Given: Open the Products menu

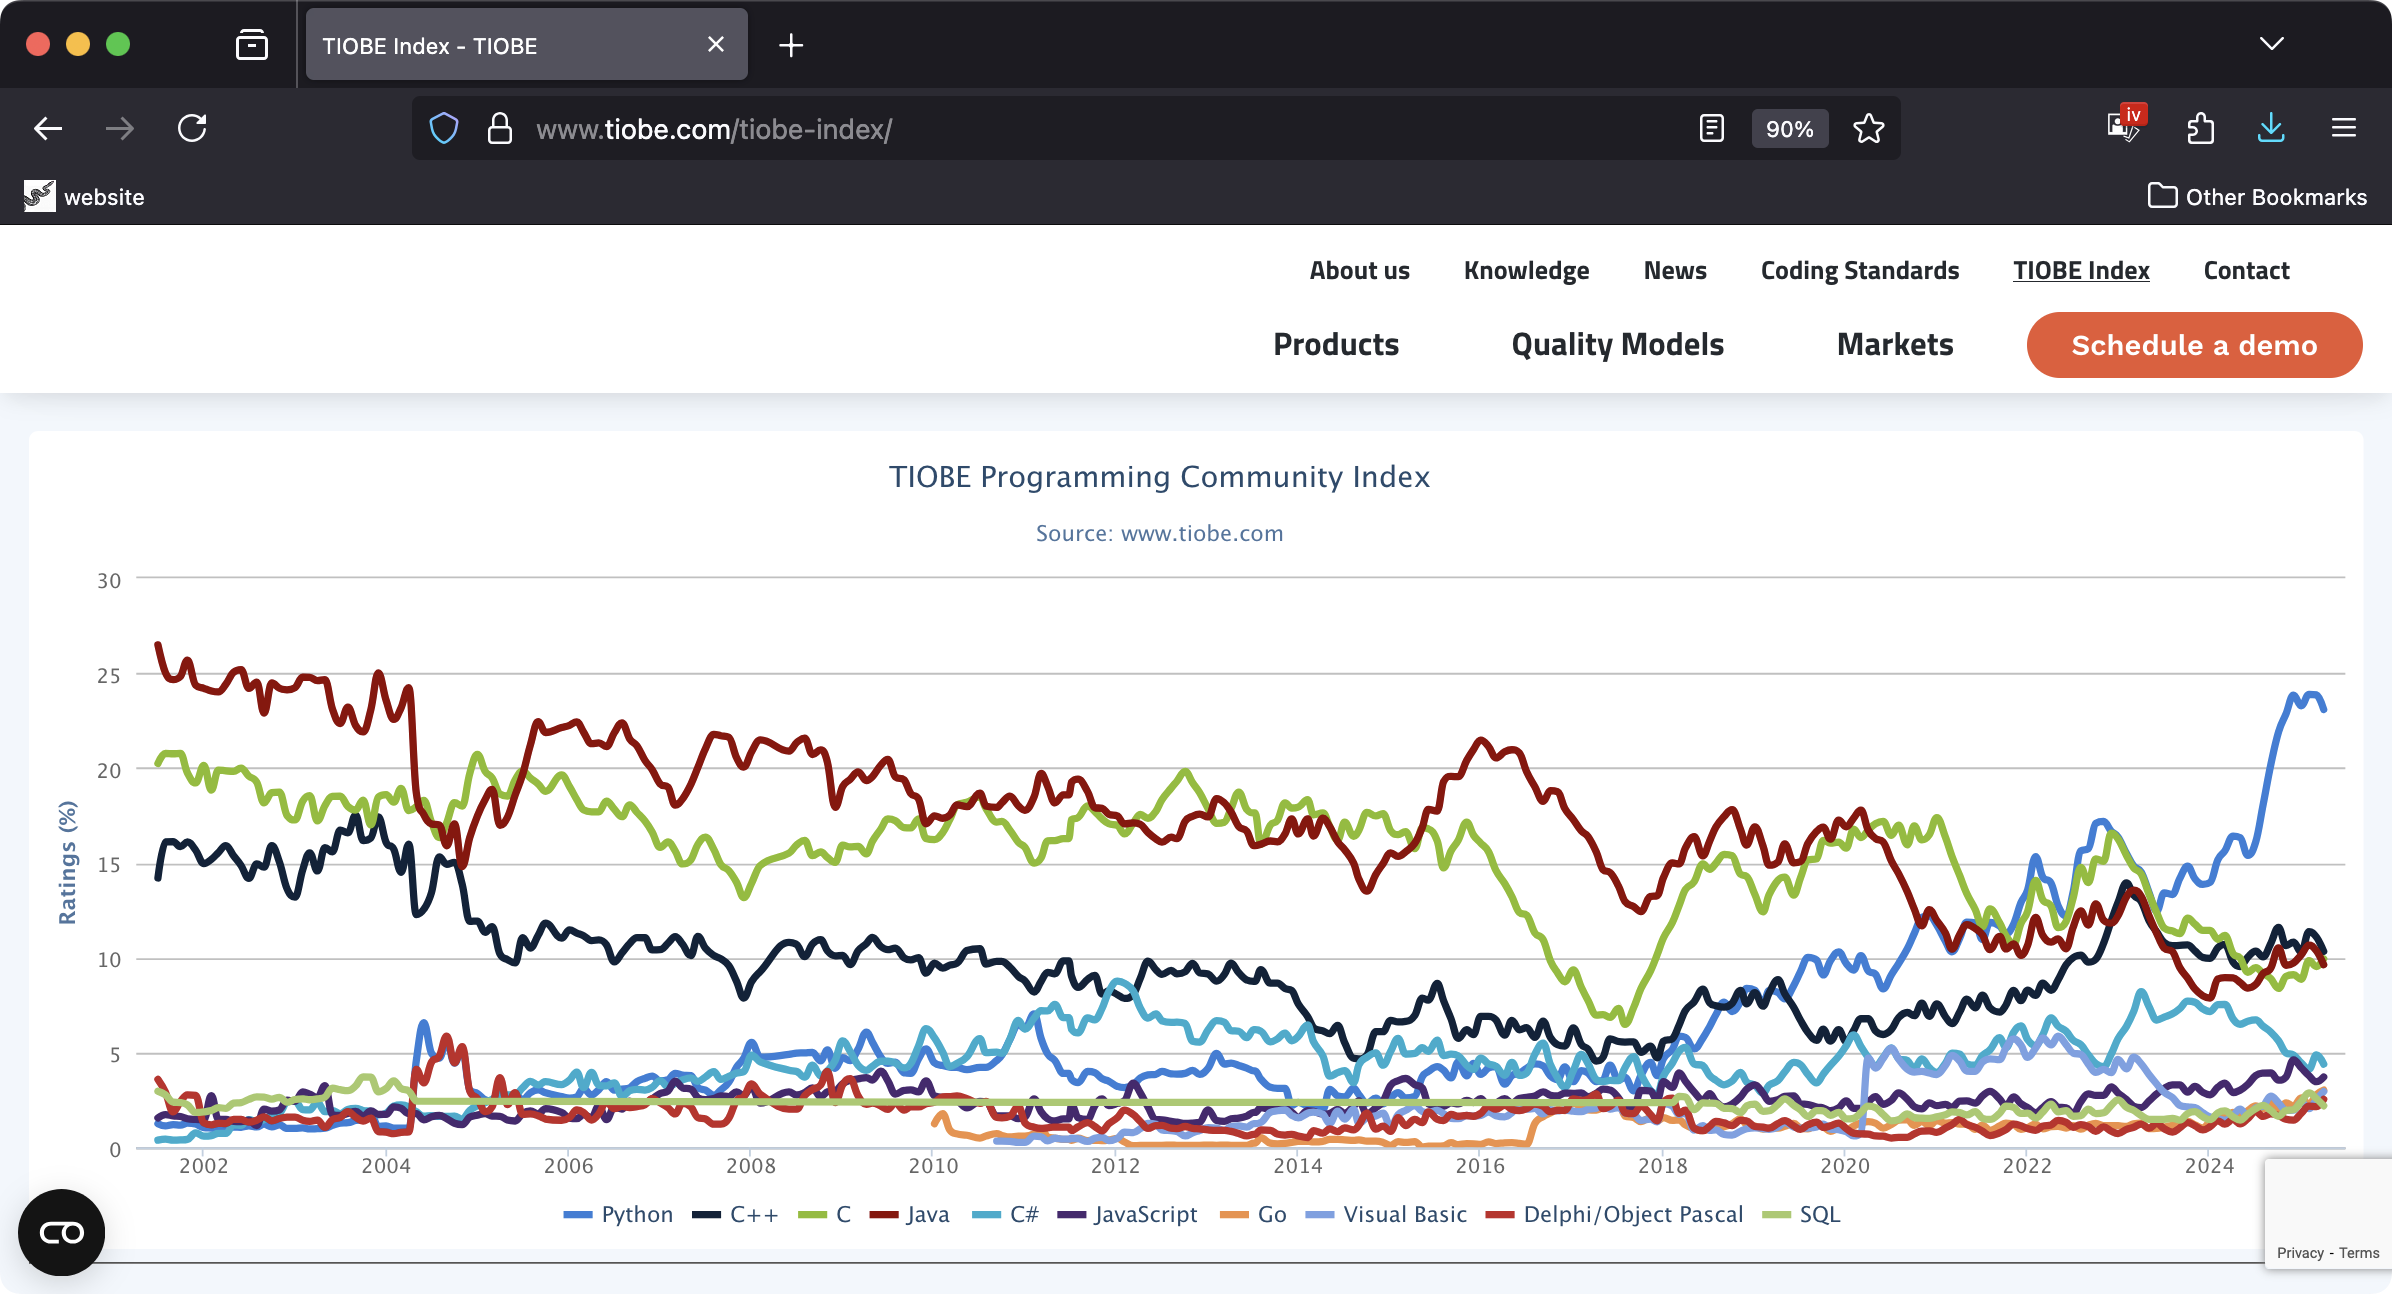Looking at the screenshot, I should (x=1336, y=344).
